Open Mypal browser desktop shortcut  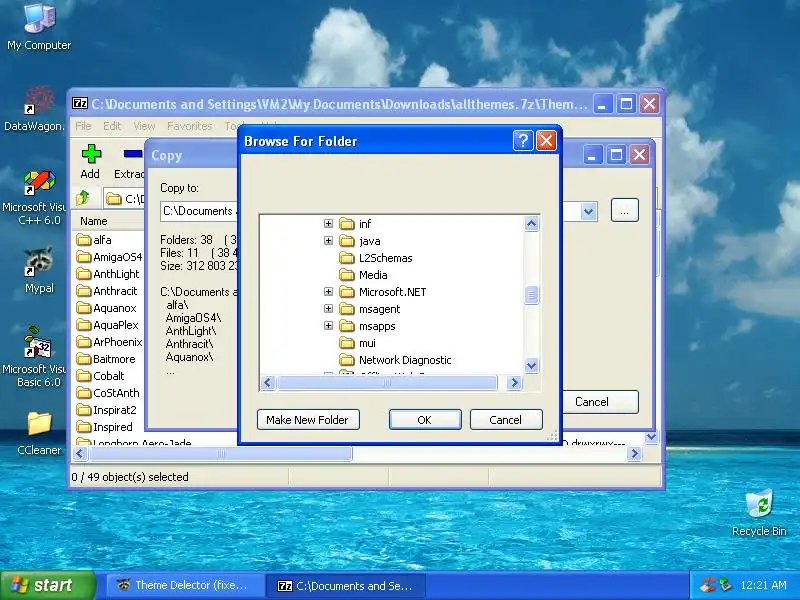coord(39,270)
